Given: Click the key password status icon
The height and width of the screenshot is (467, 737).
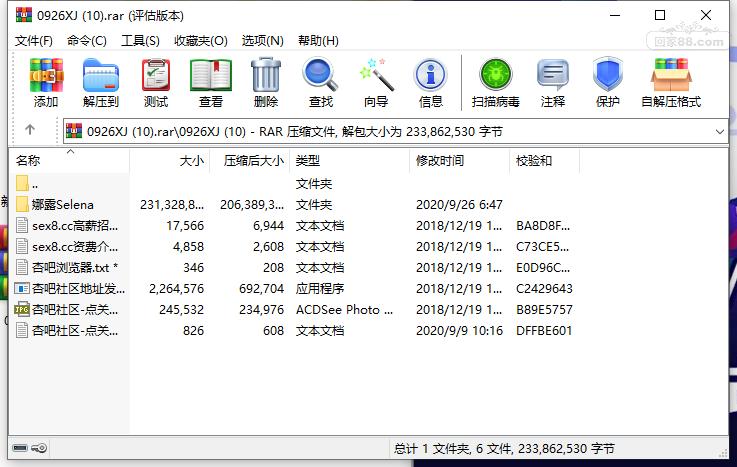Looking at the screenshot, I should (39, 448).
